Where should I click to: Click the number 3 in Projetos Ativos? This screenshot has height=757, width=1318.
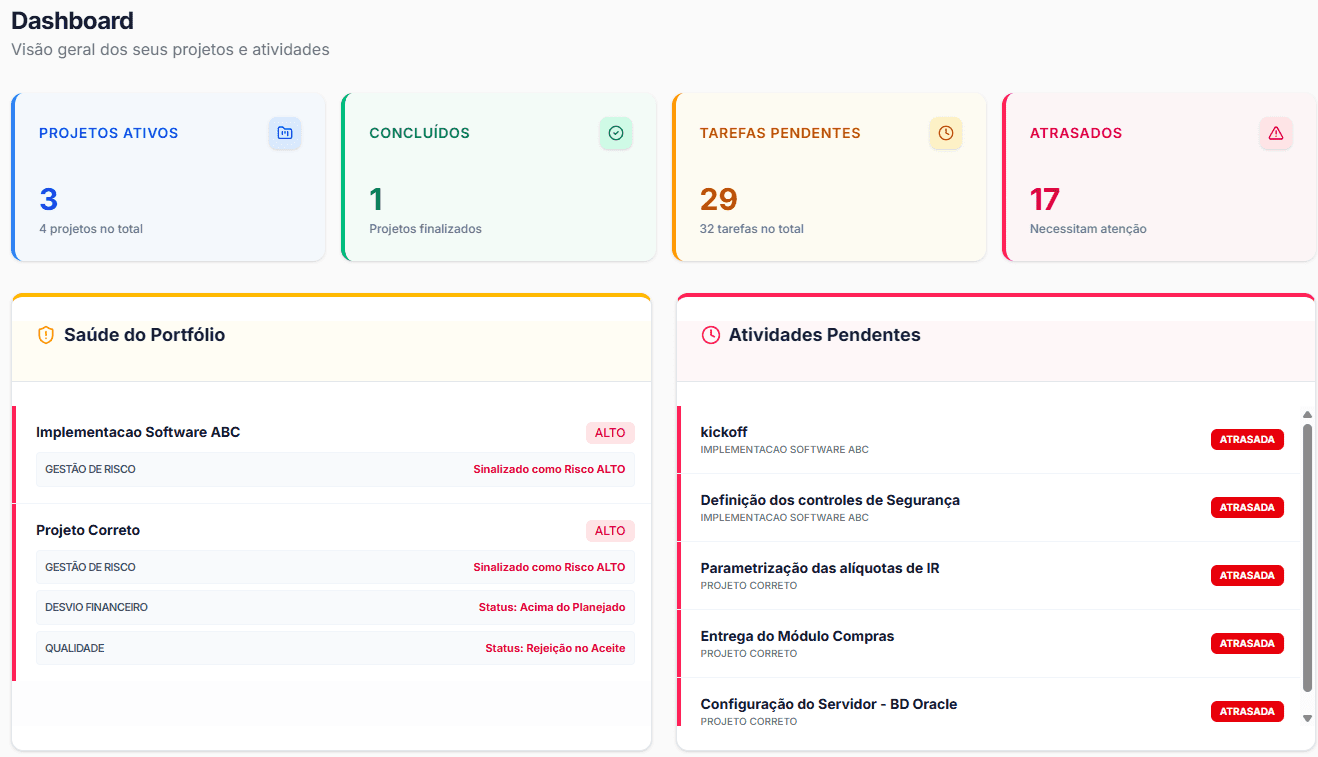[49, 199]
